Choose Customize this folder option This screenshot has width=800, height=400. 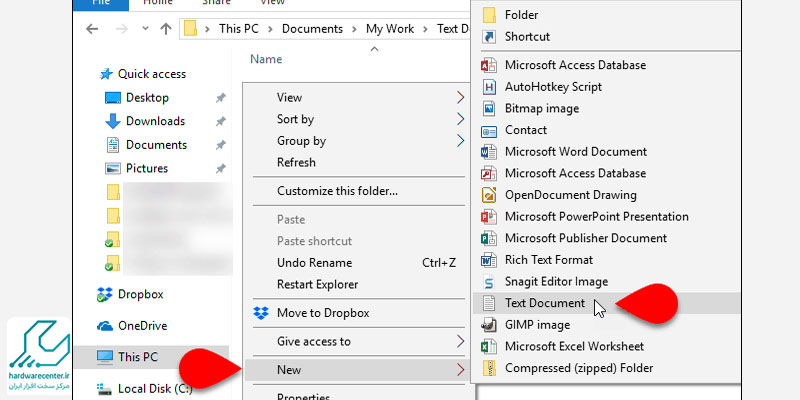(x=337, y=191)
